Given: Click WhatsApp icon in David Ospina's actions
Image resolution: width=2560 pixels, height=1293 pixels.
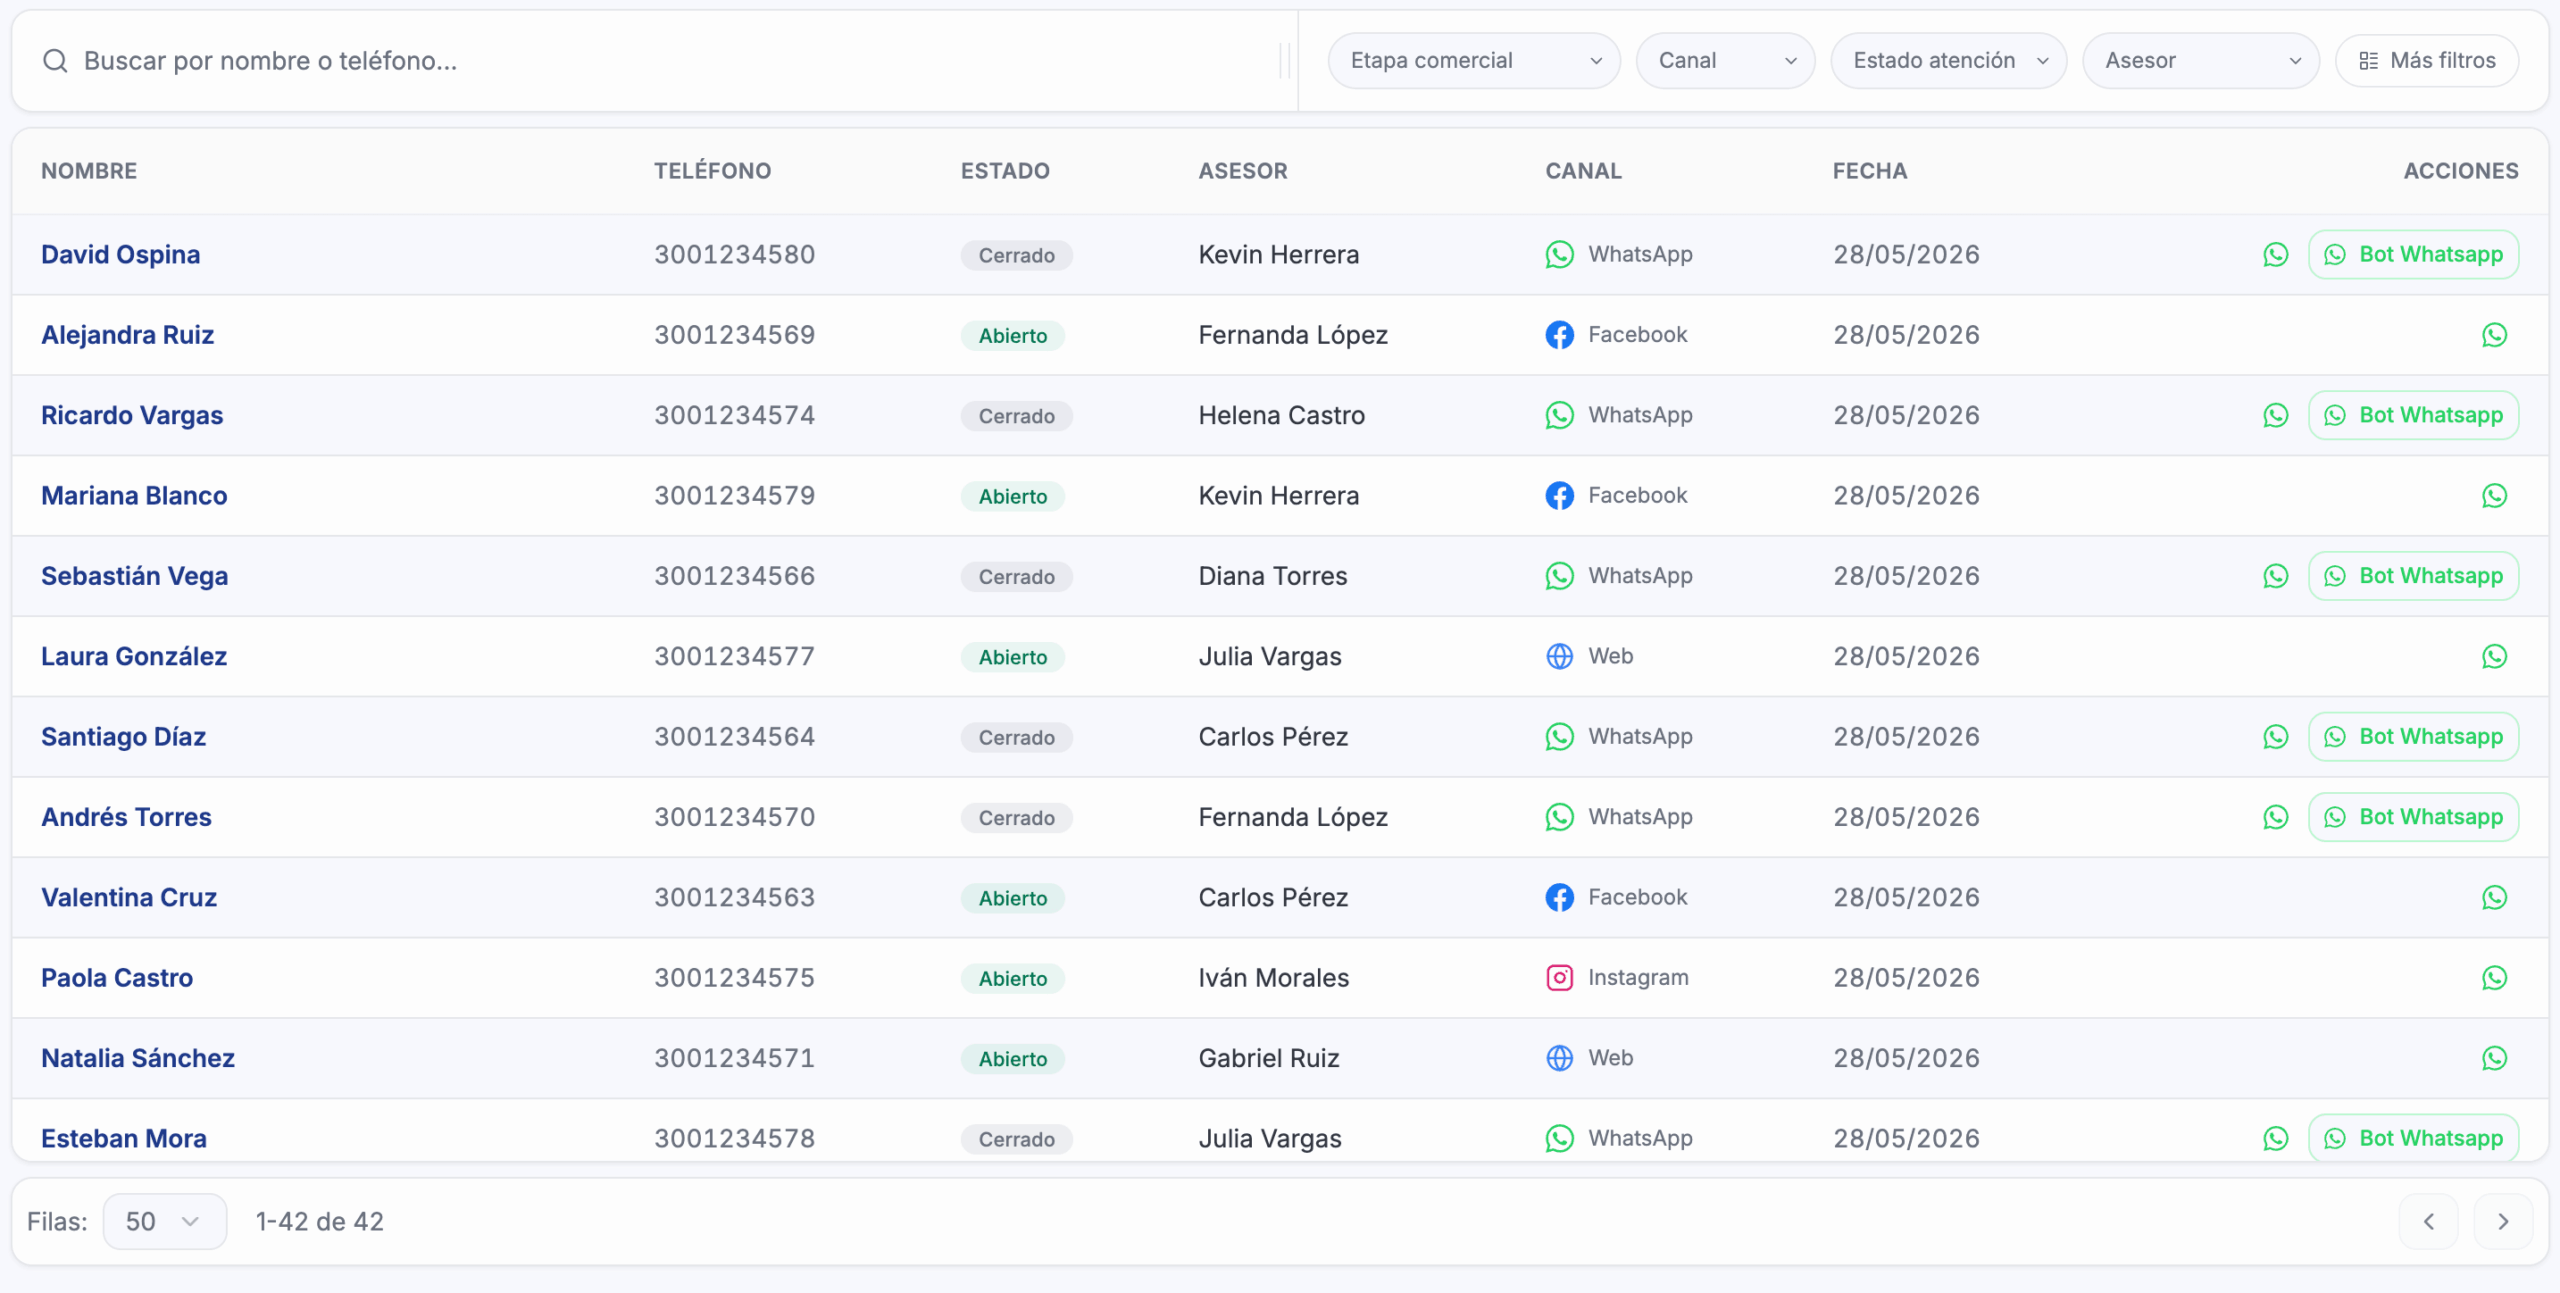Looking at the screenshot, I should [x=2275, y=255].
